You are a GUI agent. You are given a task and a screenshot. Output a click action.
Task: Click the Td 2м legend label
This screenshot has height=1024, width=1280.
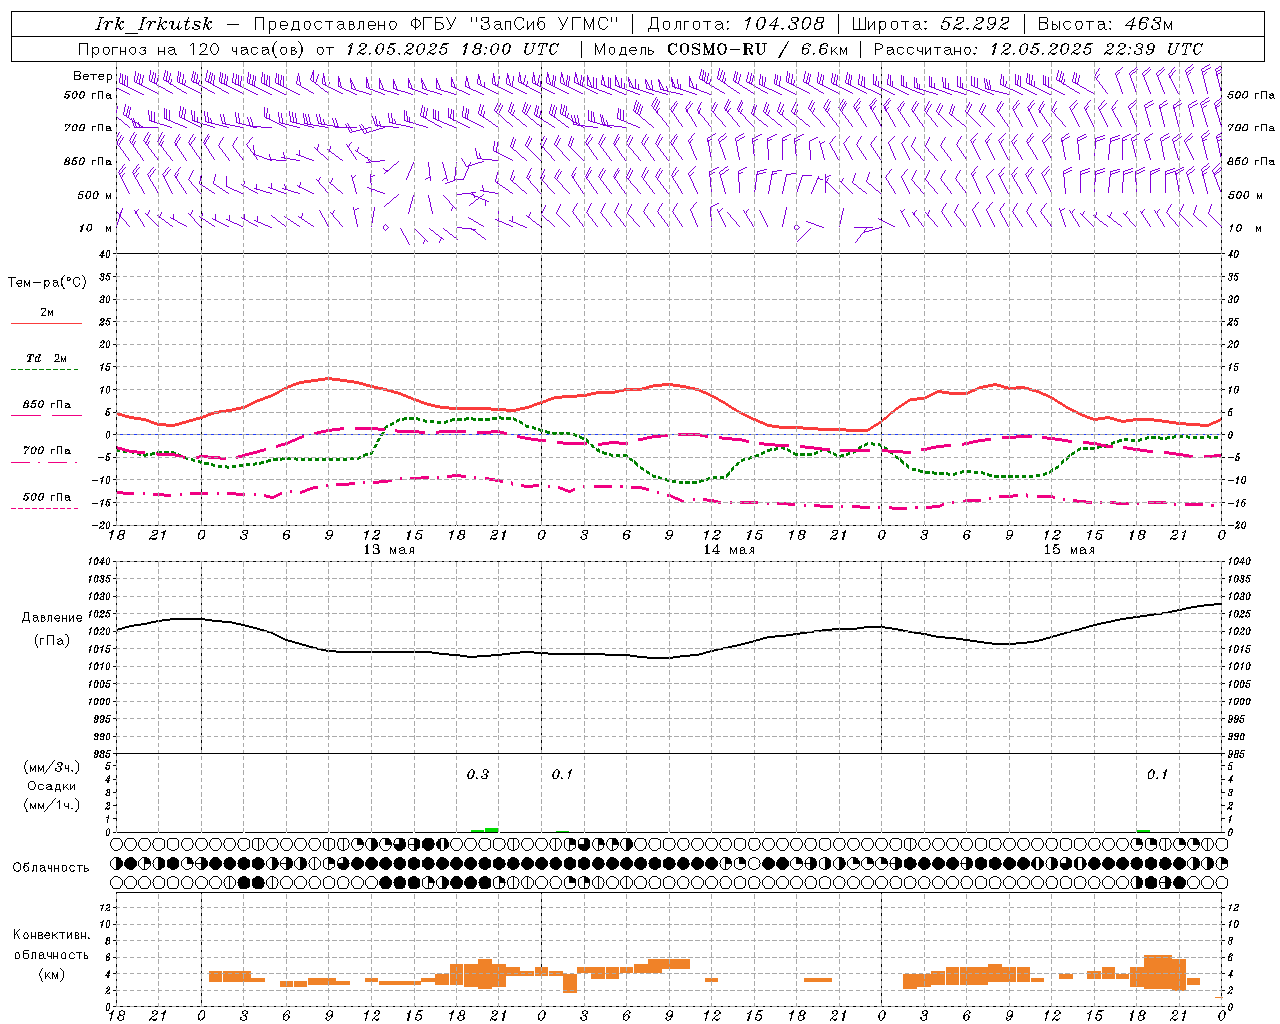46,358
